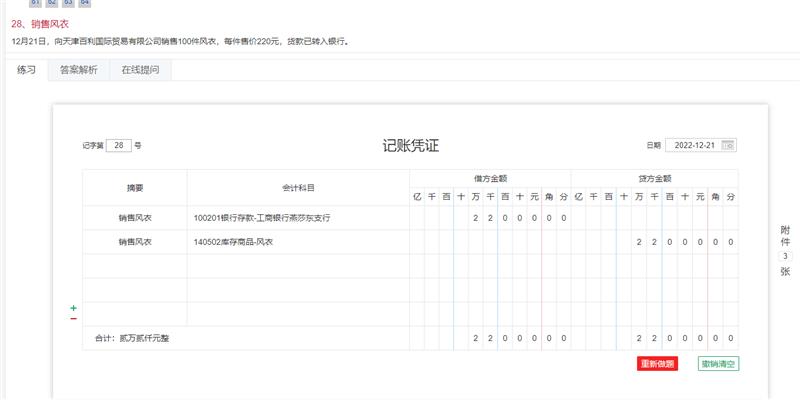Click the voucher number field showing 28
Image resolution: width=800 pixels, height=400 pixels.
pyautogui.click(x=118, y=145)
